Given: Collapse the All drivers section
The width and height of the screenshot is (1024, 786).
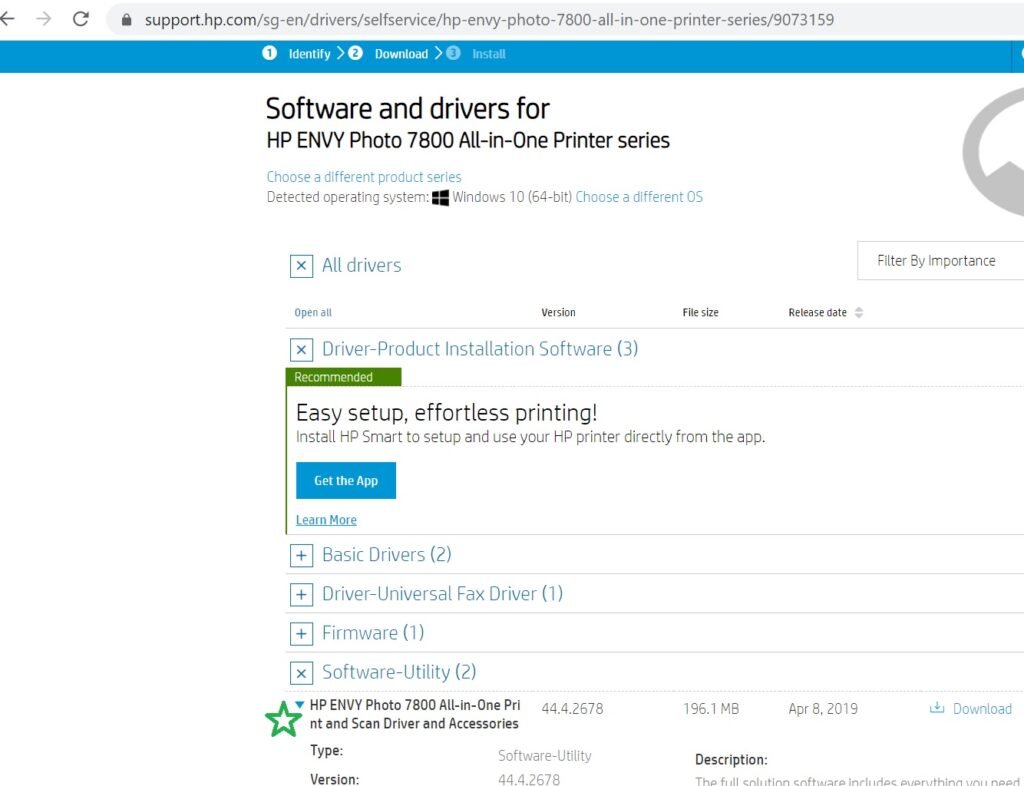Looking at the screenshot, I should pyautogui.click(x=301, y=266).
